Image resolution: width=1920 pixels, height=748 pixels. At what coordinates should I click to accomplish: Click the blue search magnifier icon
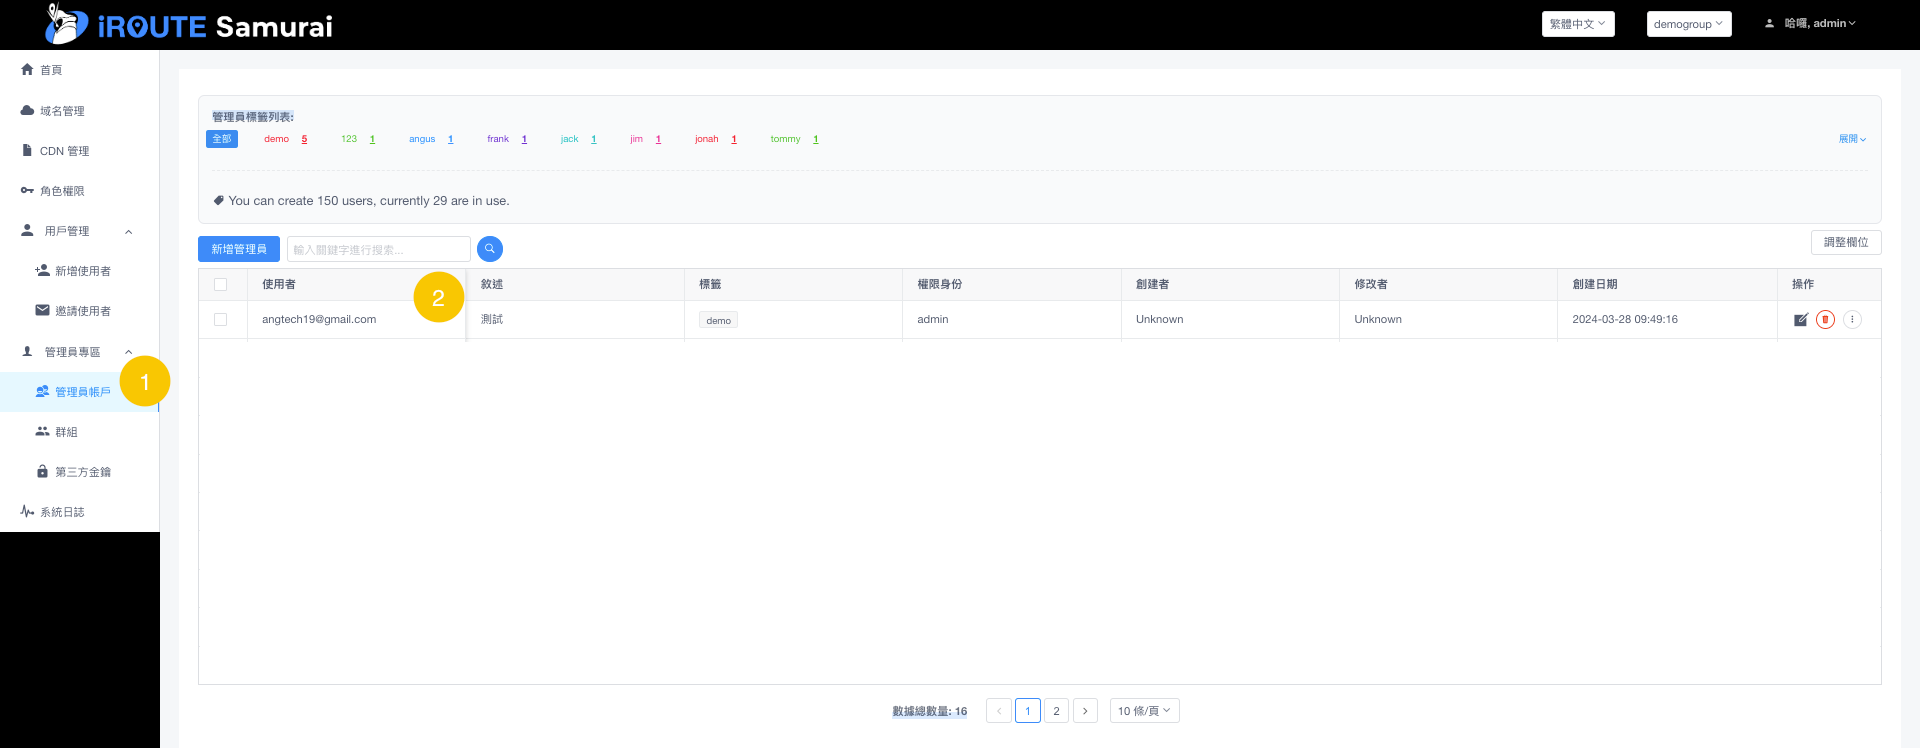[490, 249]
